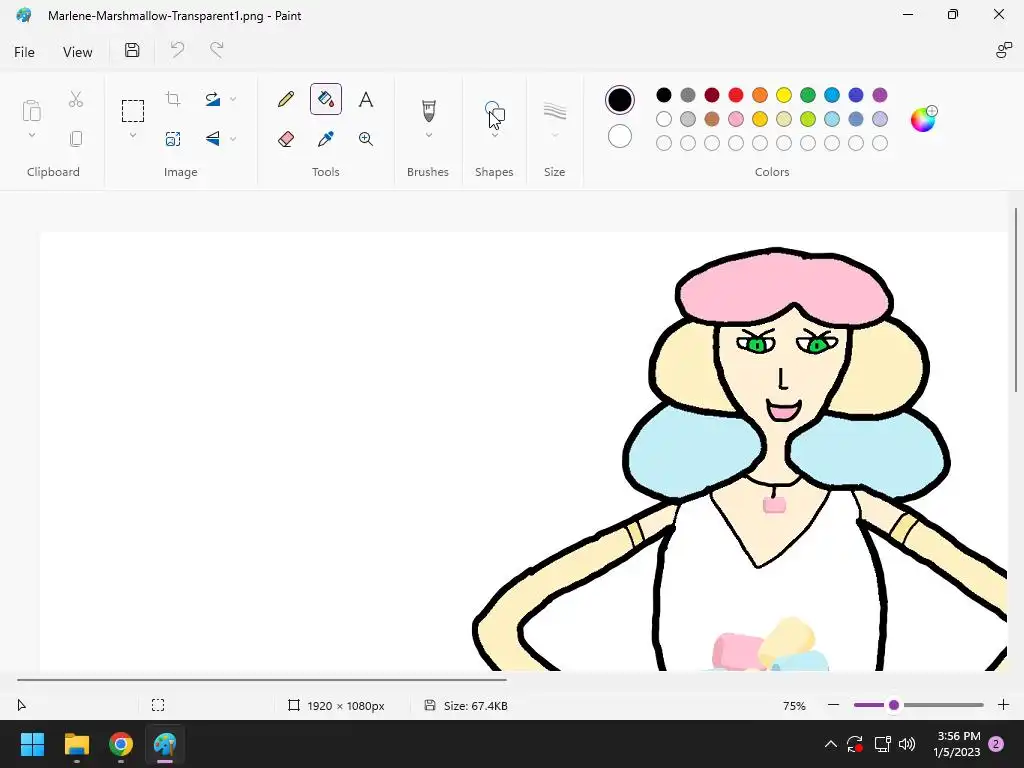Activate the Color picker eyedropper
This screenshot has width=1024, height=768.
(325, 139)
